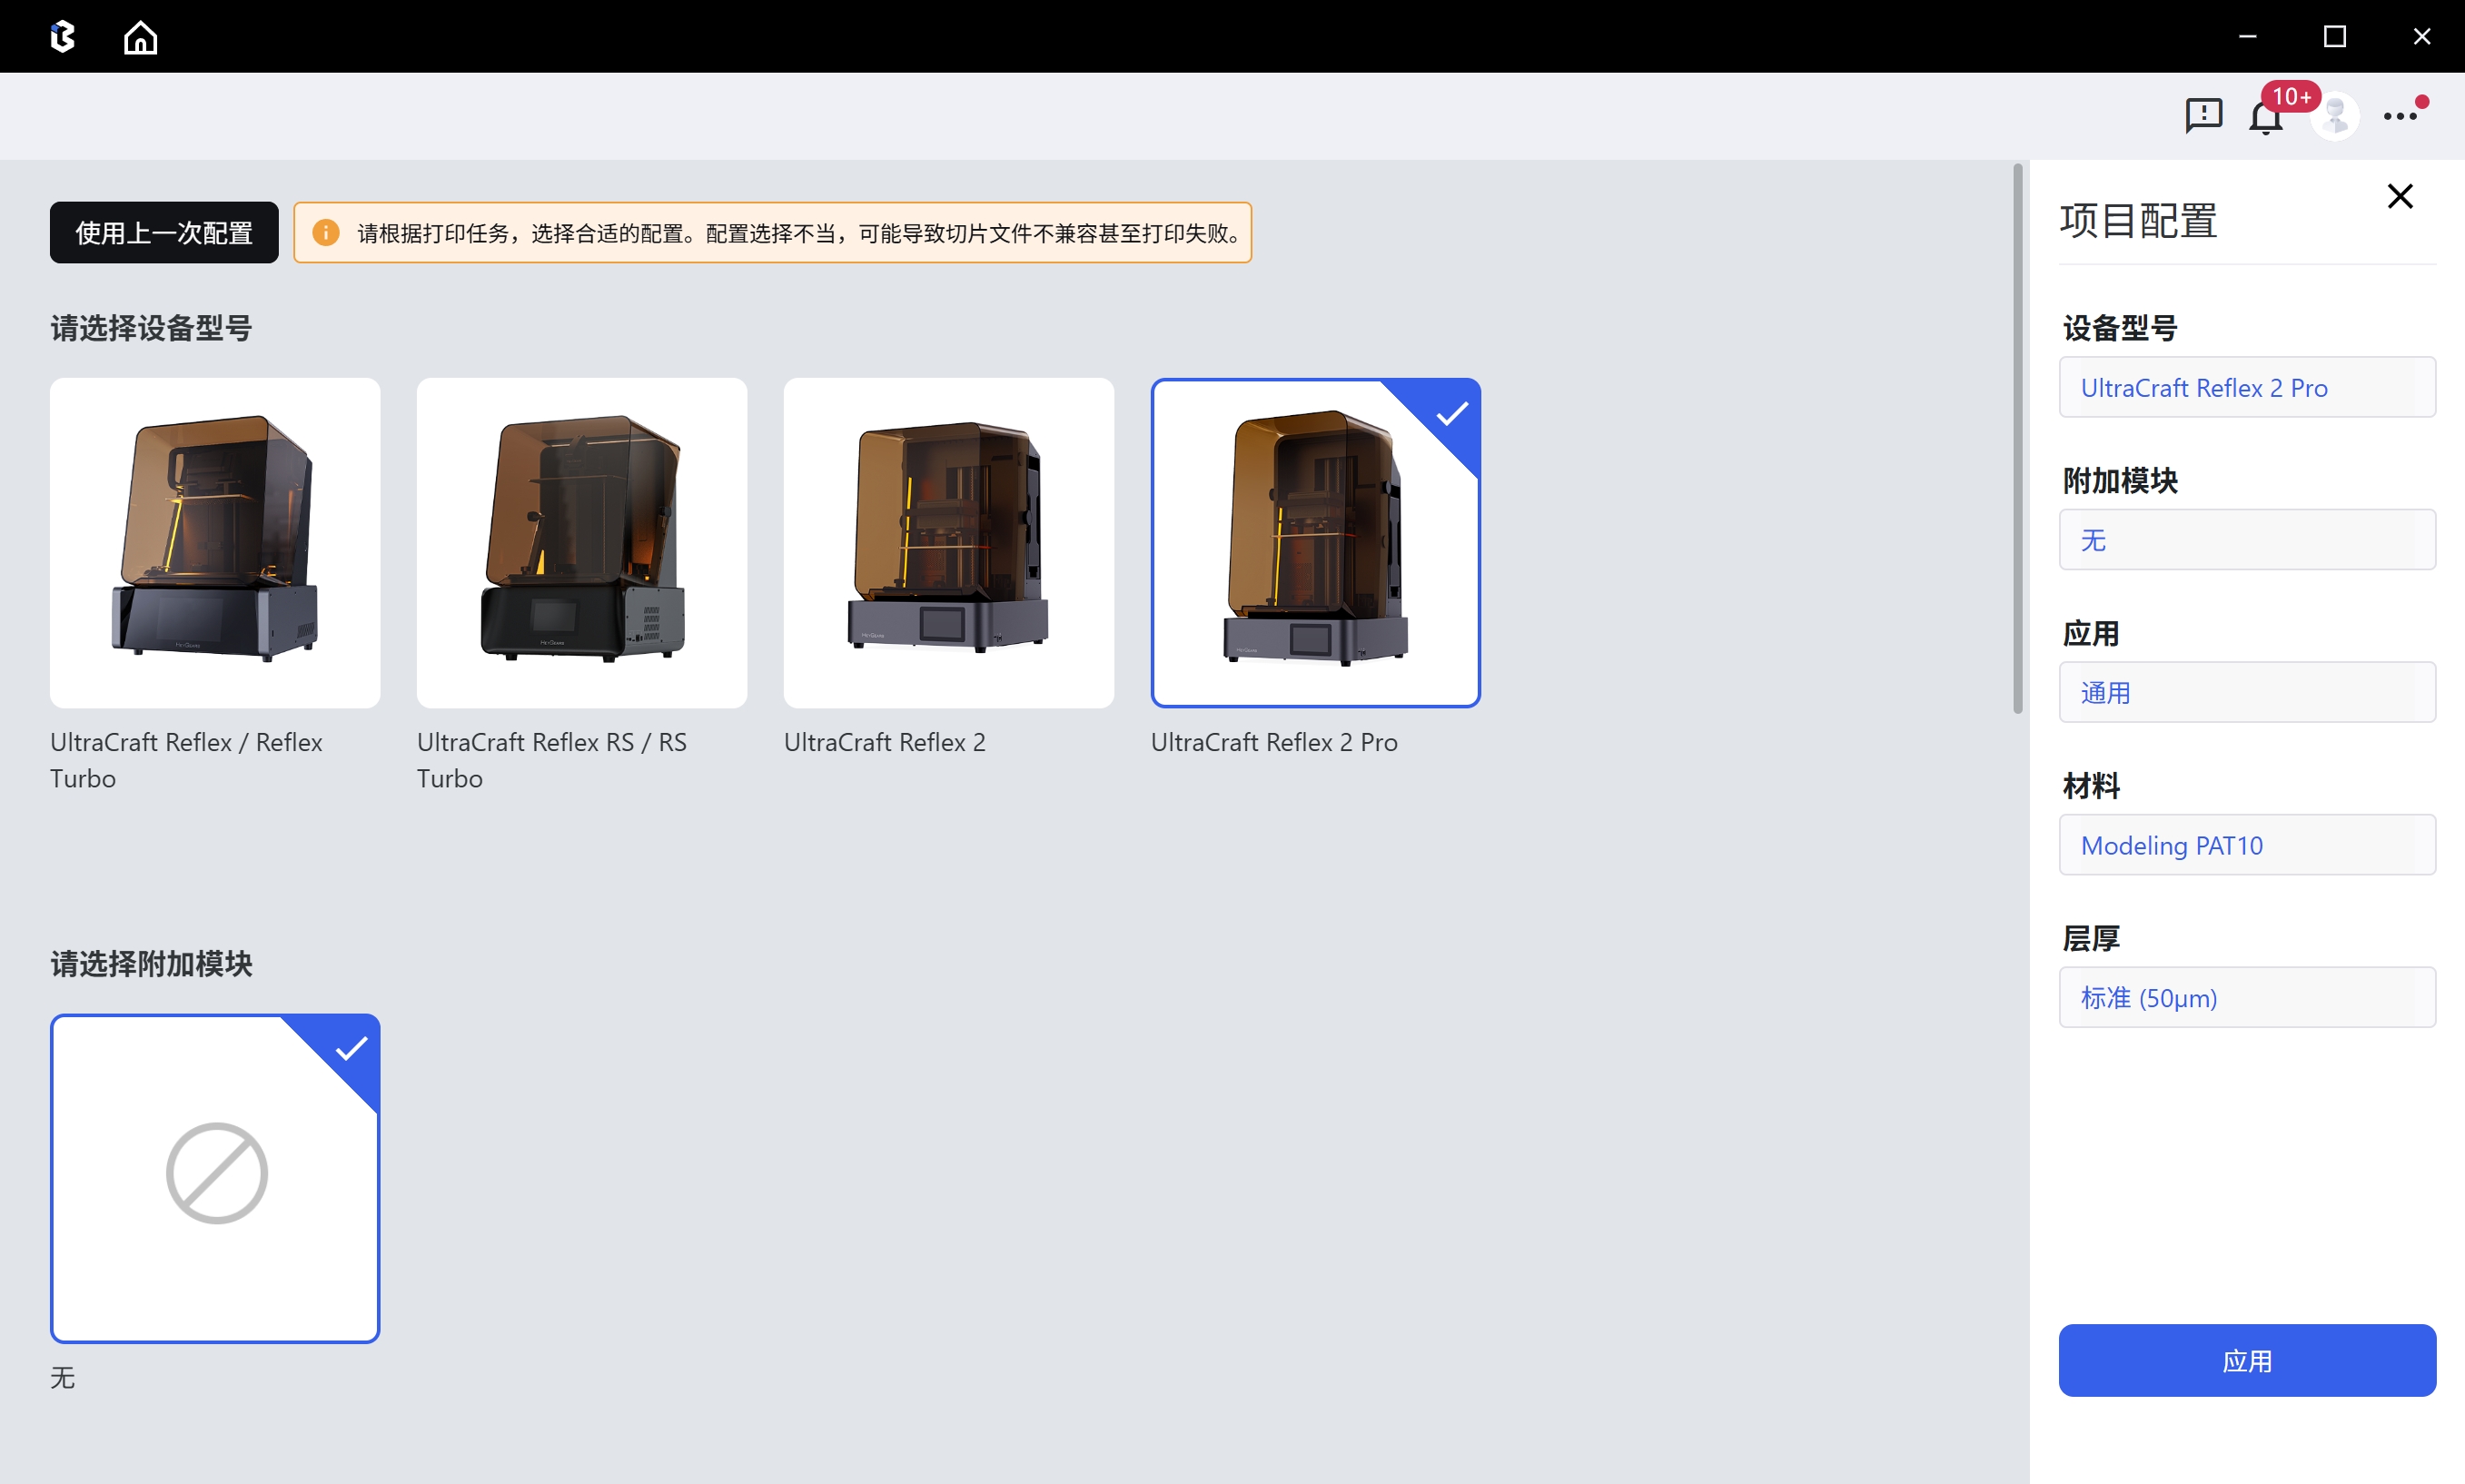The image size is (2465, 1484).
Task: Click the 项目配置 panel title
Action: point(2139,221)
